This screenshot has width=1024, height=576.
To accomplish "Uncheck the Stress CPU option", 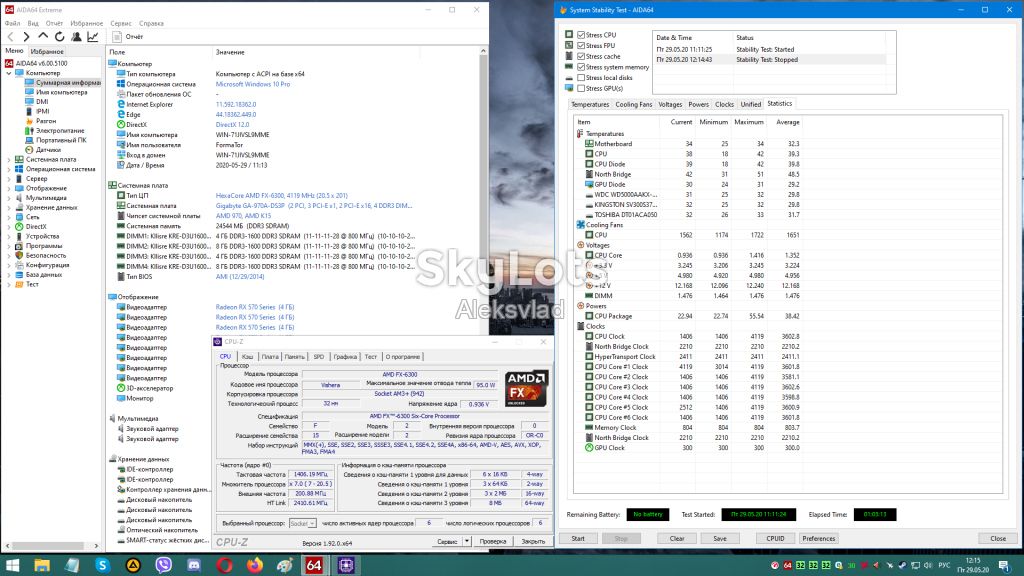I will 581,35.
